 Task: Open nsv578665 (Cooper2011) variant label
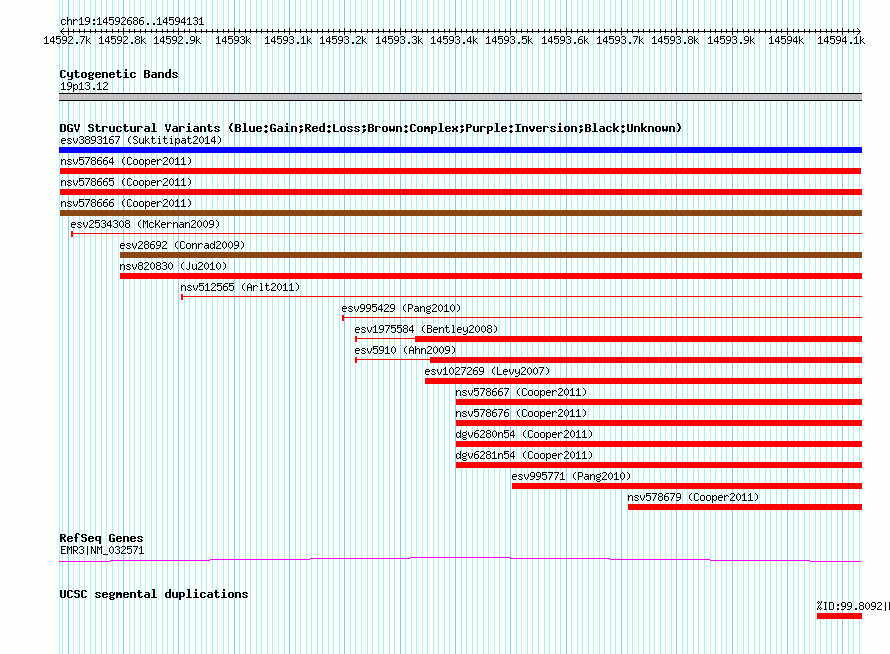(x=126, y=182)
